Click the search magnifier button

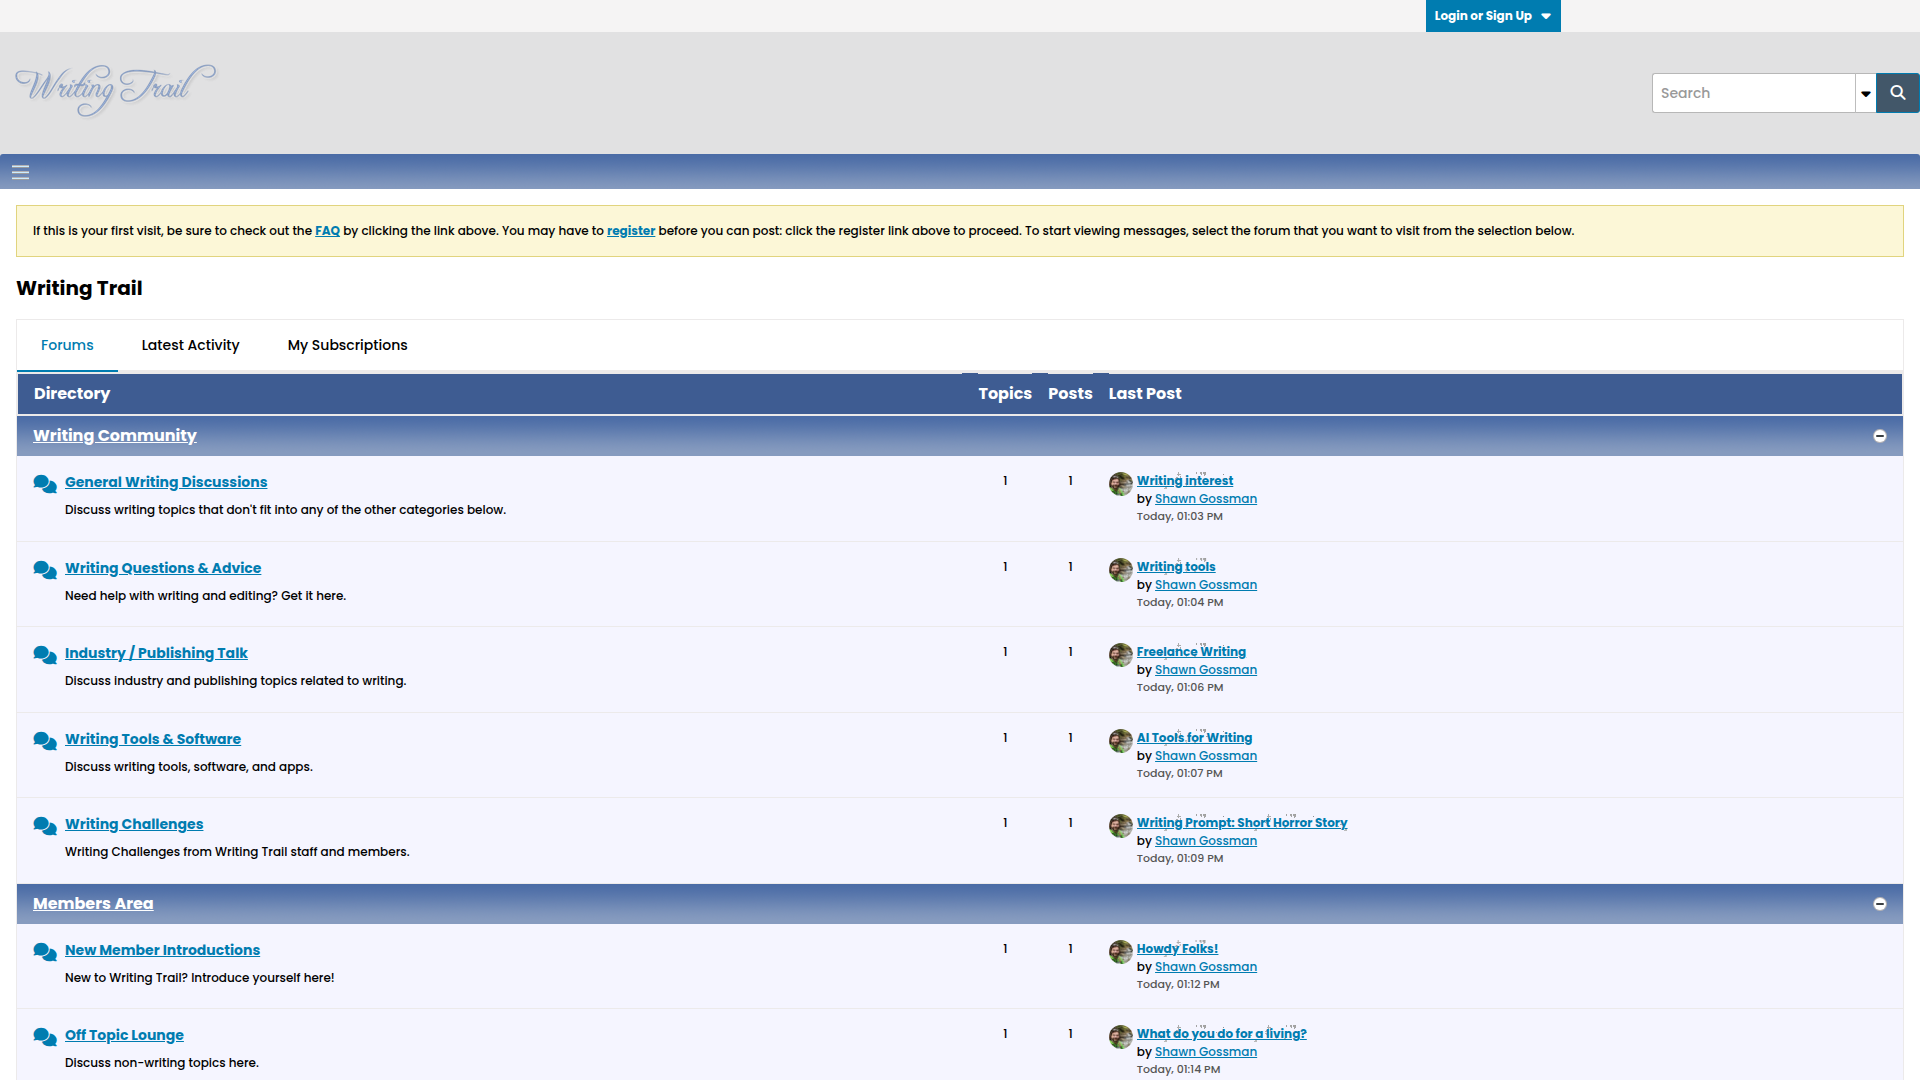(1897, 93)
